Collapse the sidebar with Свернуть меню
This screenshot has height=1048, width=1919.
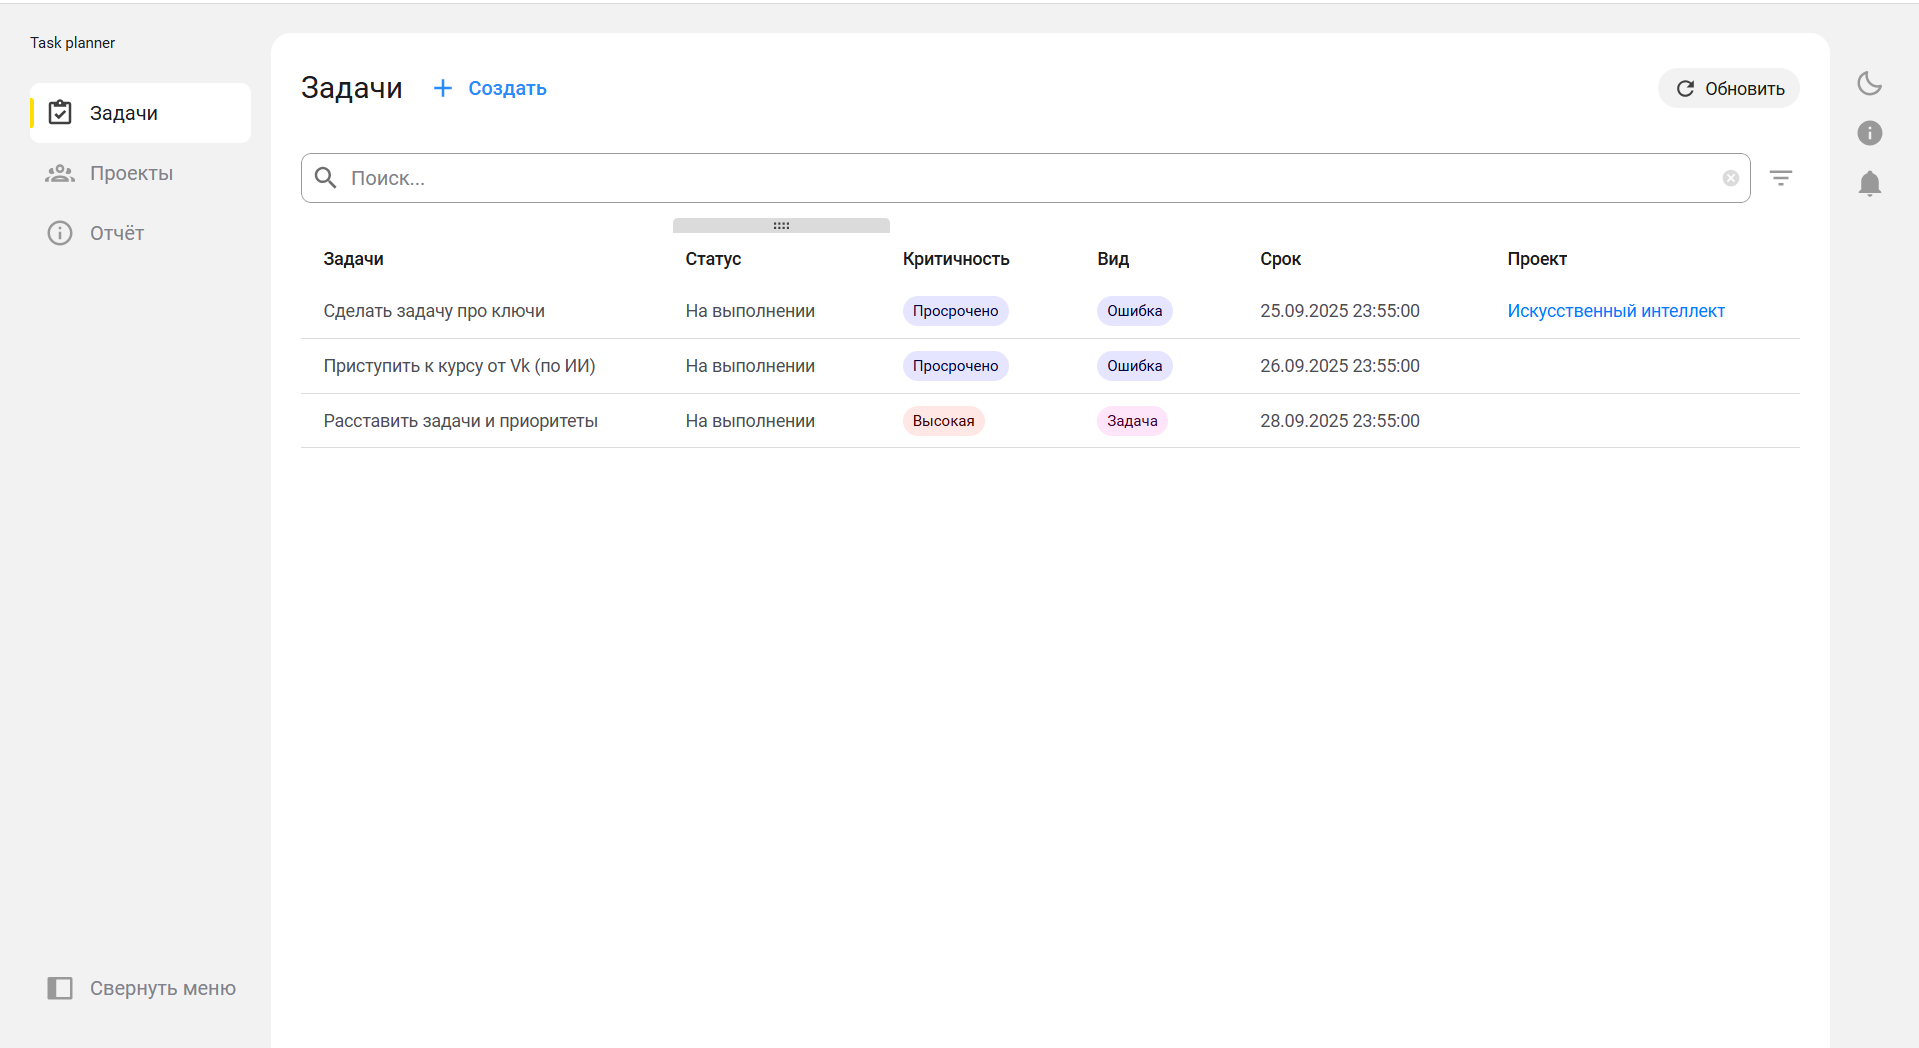(141, 988)
